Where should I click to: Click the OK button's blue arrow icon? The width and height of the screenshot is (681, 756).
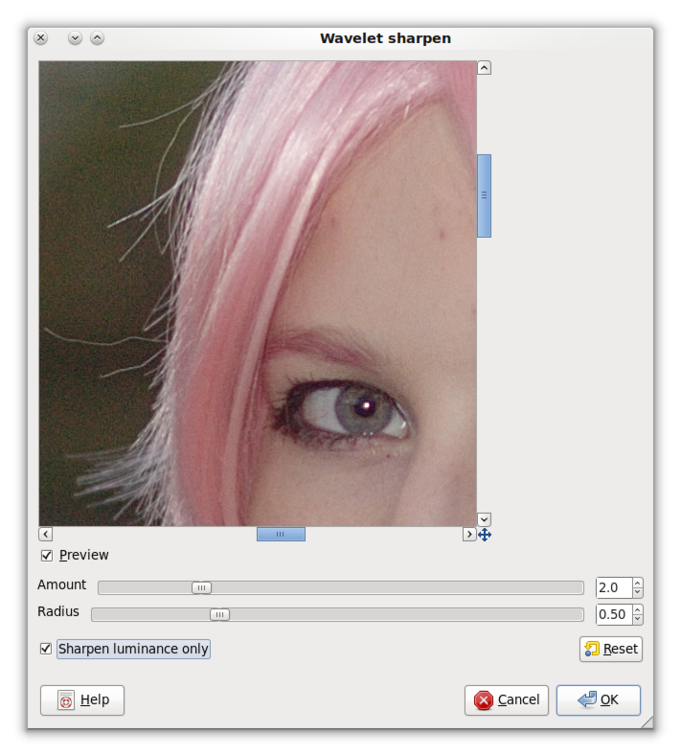pos(587,699)
